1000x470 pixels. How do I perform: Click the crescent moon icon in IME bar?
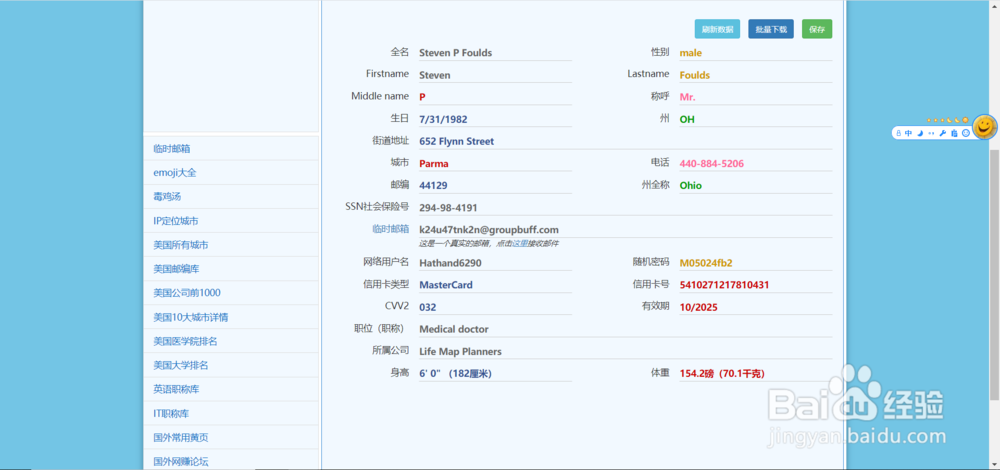[x=920, y=133]
